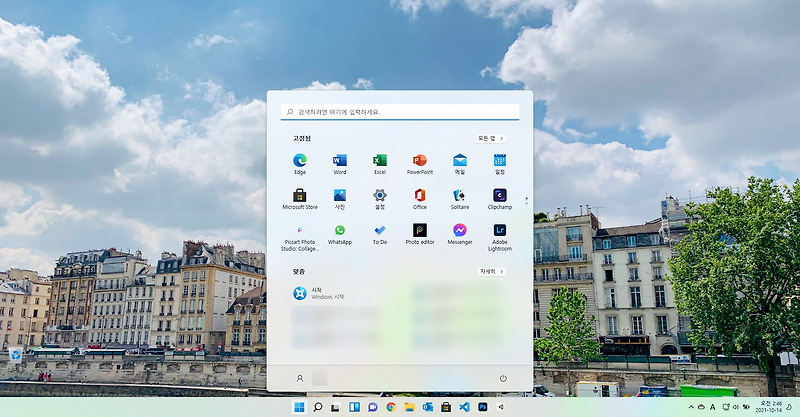Open the To Do app
The width and height of the screenshot is (800, 417).
point(380,235)
